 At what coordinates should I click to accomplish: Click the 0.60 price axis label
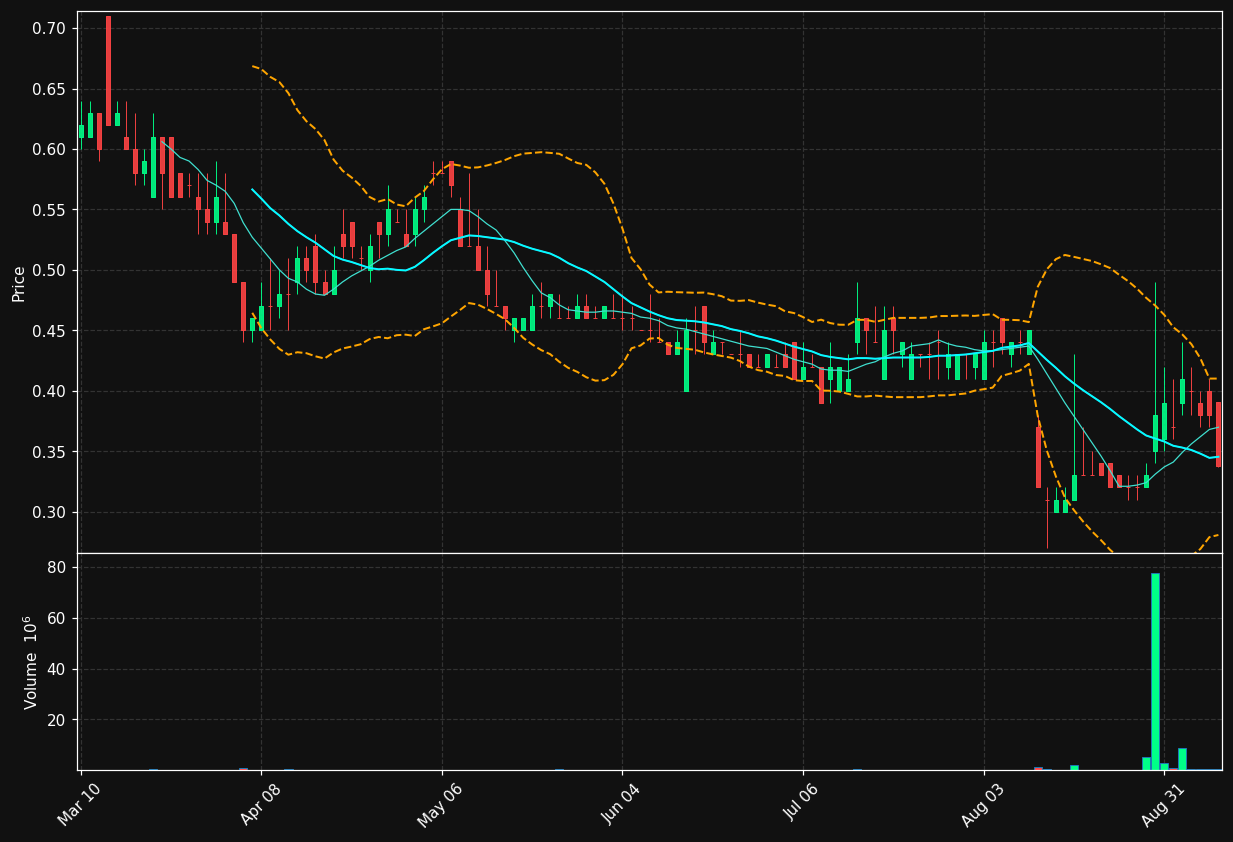48,150
